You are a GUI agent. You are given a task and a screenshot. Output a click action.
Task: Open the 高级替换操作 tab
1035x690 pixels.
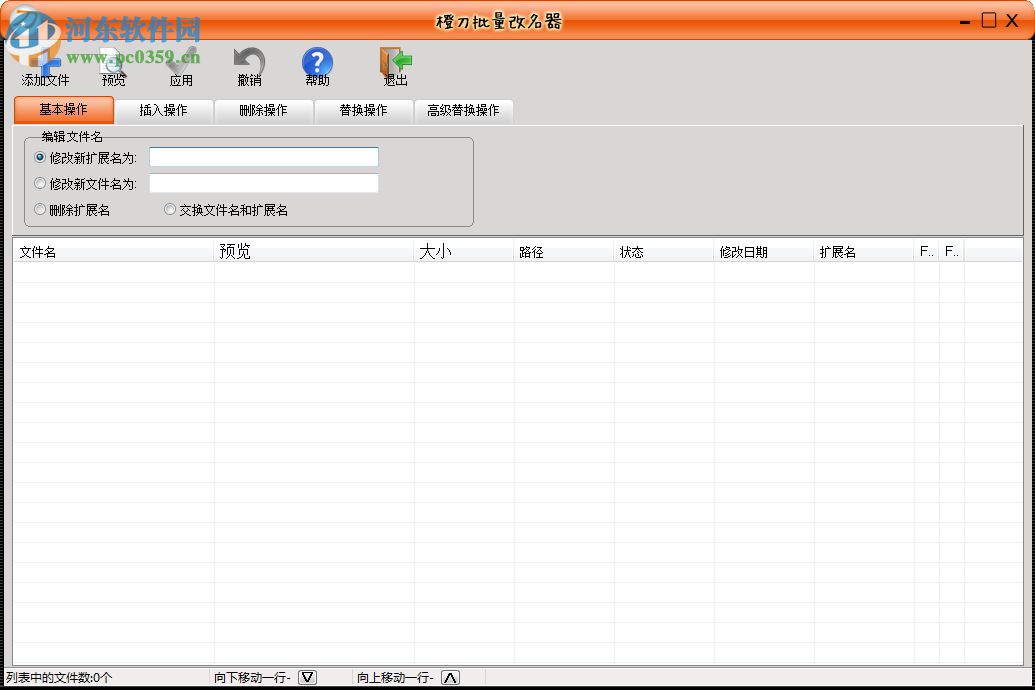click(463, 111)
